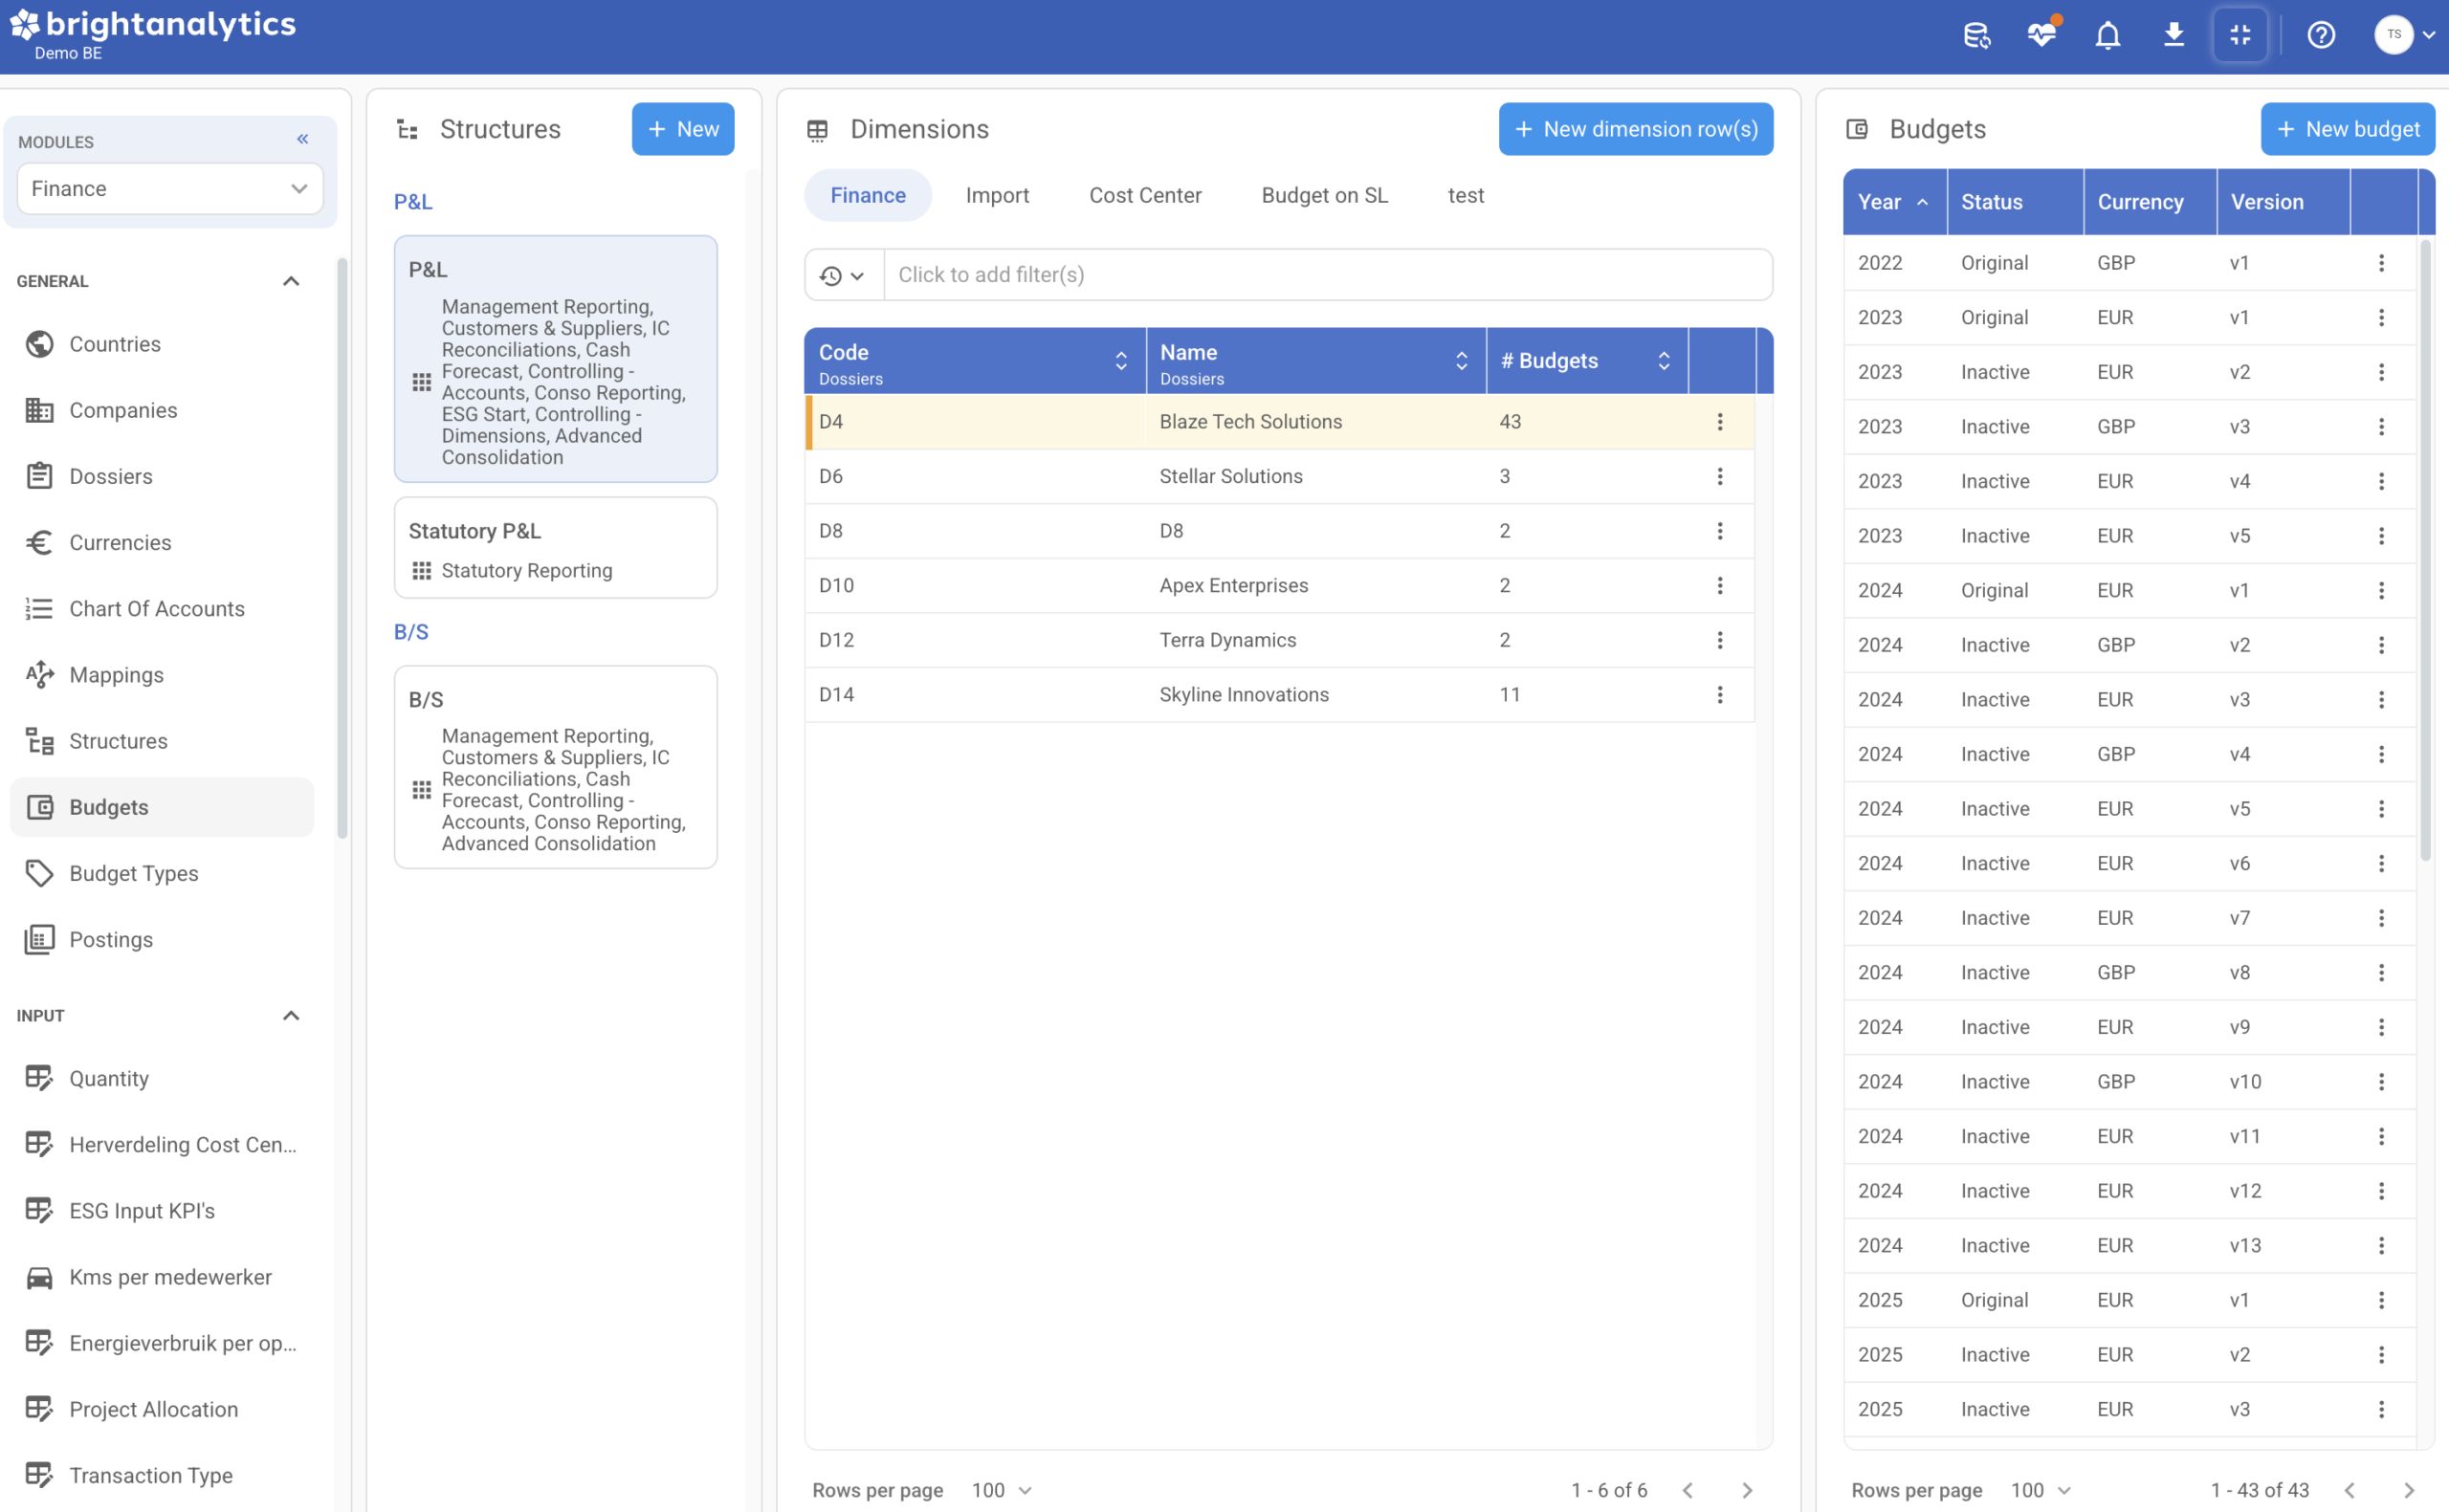Open Postings in the sidebar
The height and width of the screenshot is (1512, 2449).
pyautogui.click(x=161, y=939)
